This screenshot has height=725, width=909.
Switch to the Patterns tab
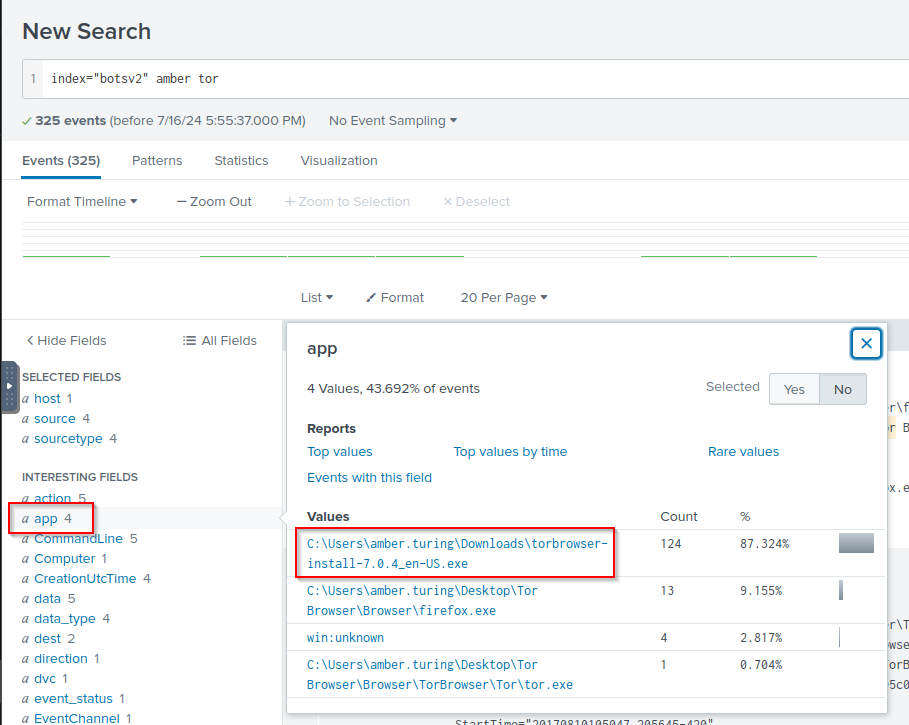(157, 161)
